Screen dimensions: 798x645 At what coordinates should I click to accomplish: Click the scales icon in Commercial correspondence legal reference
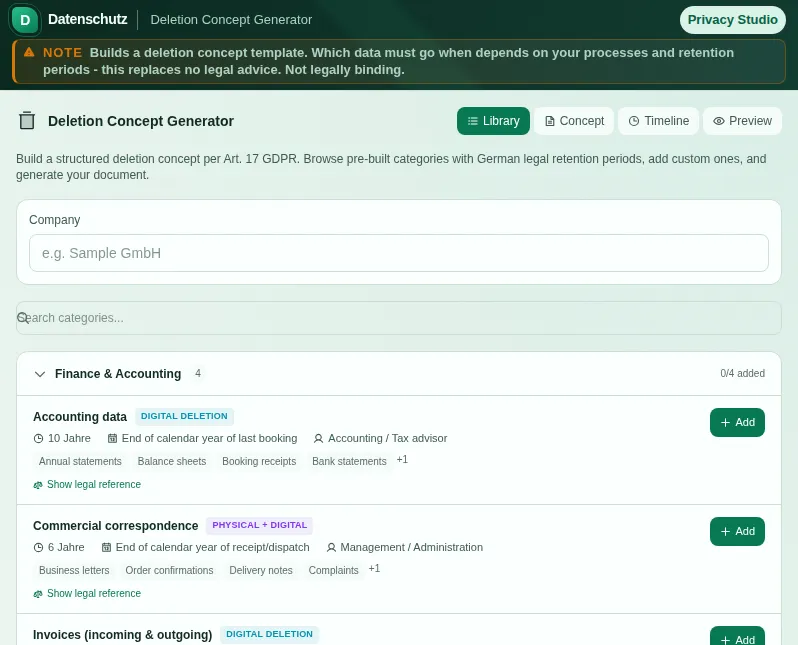(38, 594)
